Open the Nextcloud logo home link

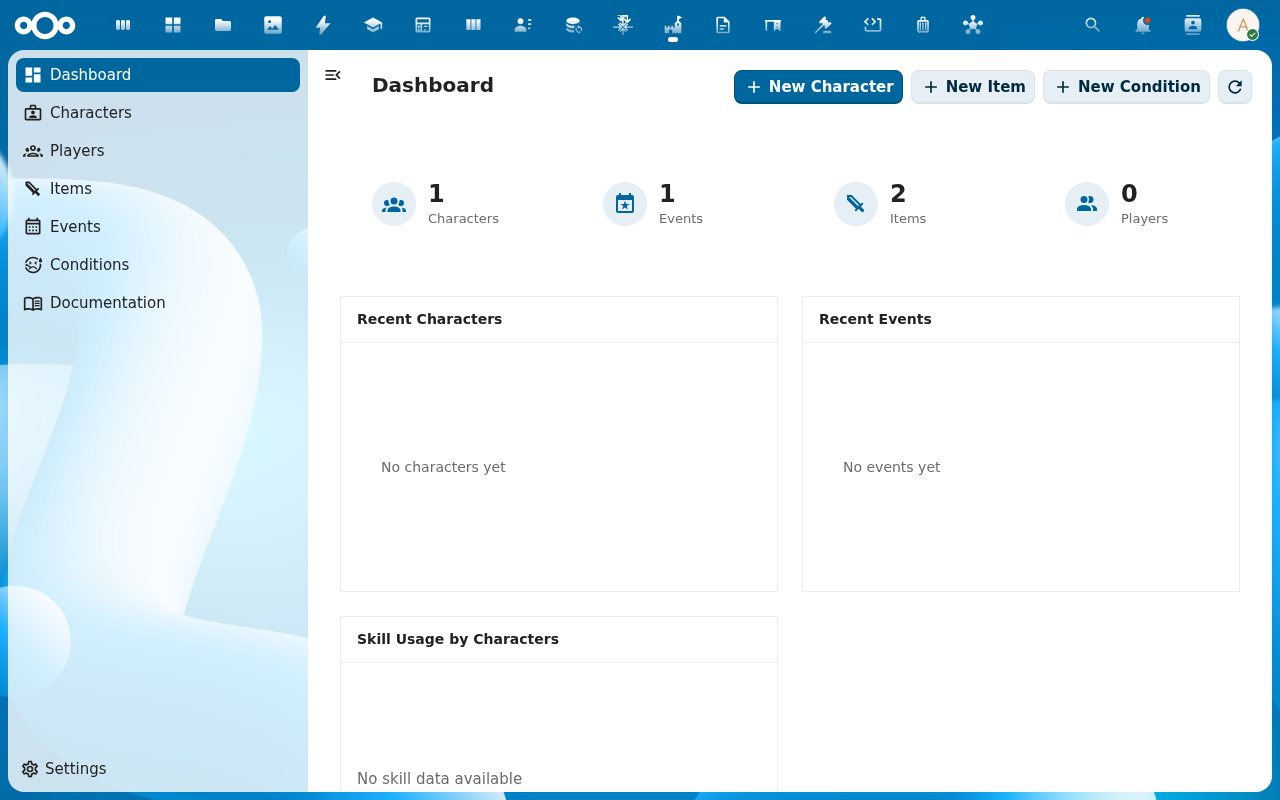pos(45,25)
